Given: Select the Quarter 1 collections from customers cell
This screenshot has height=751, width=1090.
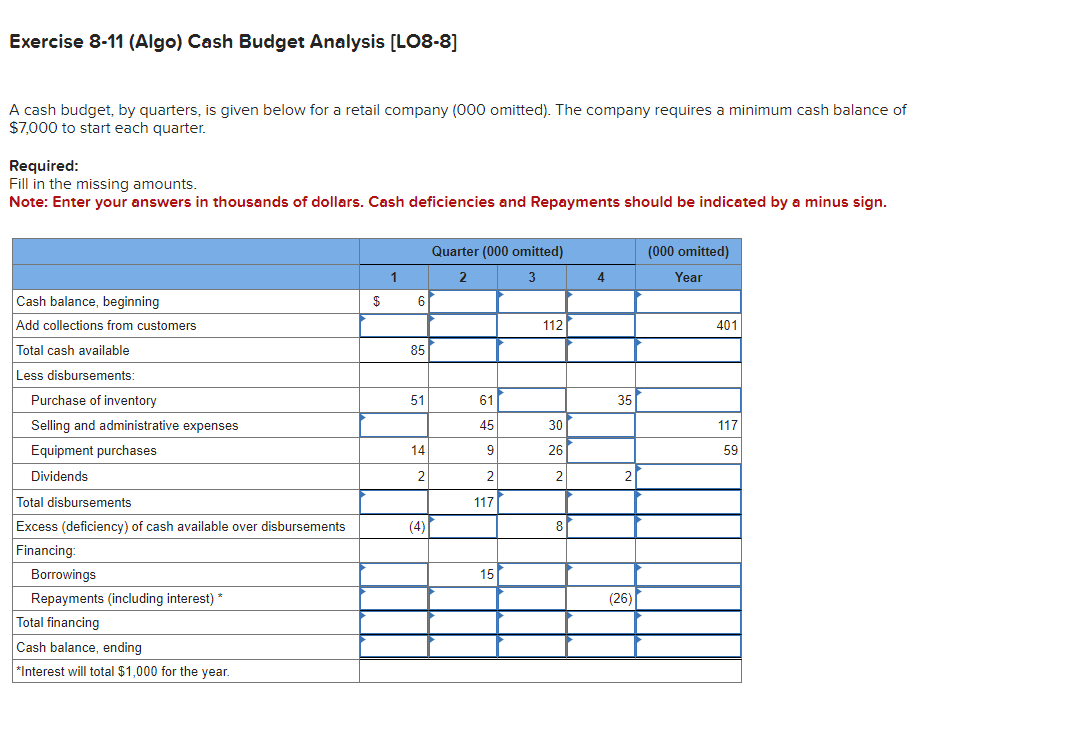Looking at the screenshot, I should (394, 325).
